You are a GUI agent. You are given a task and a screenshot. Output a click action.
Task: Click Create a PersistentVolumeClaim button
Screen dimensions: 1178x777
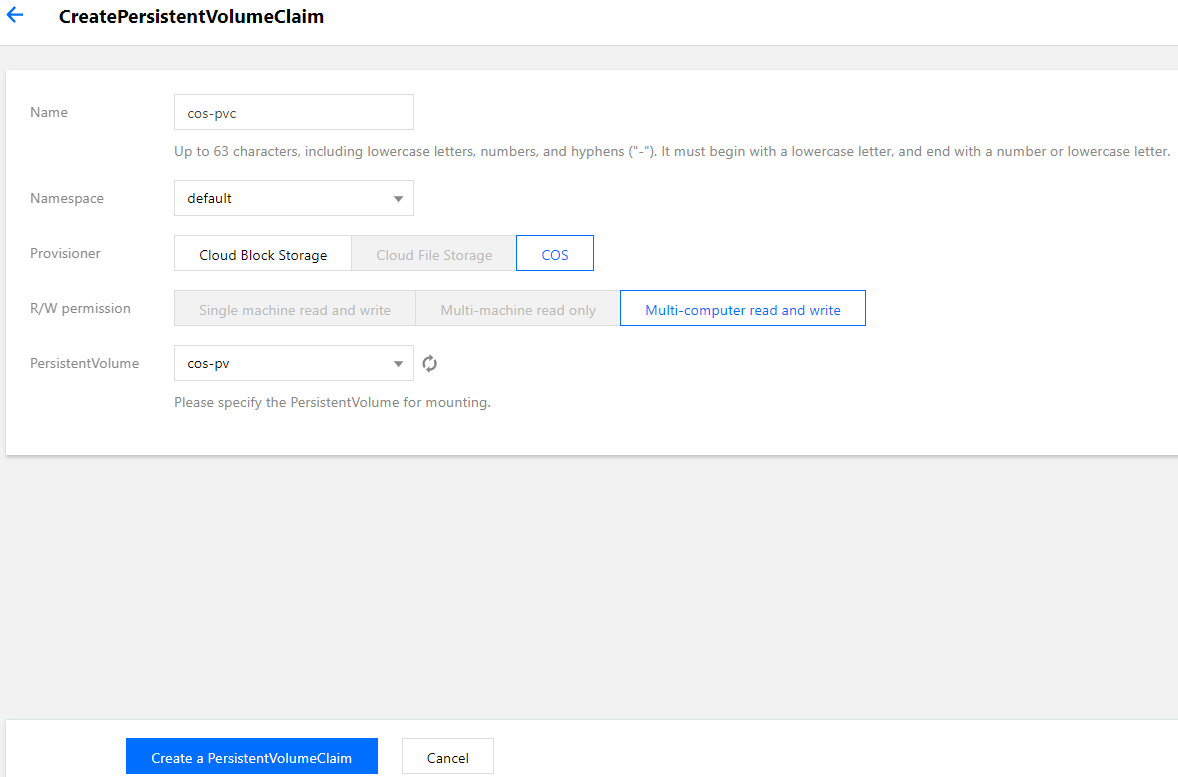pyautogui.click(x=252, y=757)
